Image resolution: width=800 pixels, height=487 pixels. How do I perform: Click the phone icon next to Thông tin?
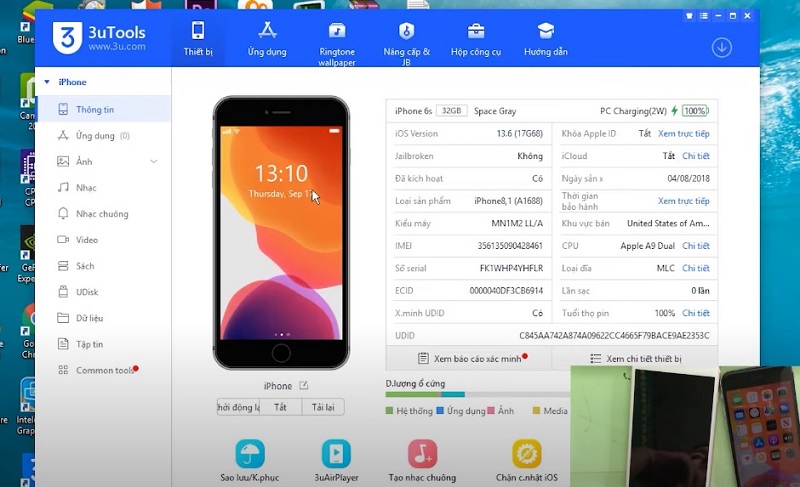[63, 109]
